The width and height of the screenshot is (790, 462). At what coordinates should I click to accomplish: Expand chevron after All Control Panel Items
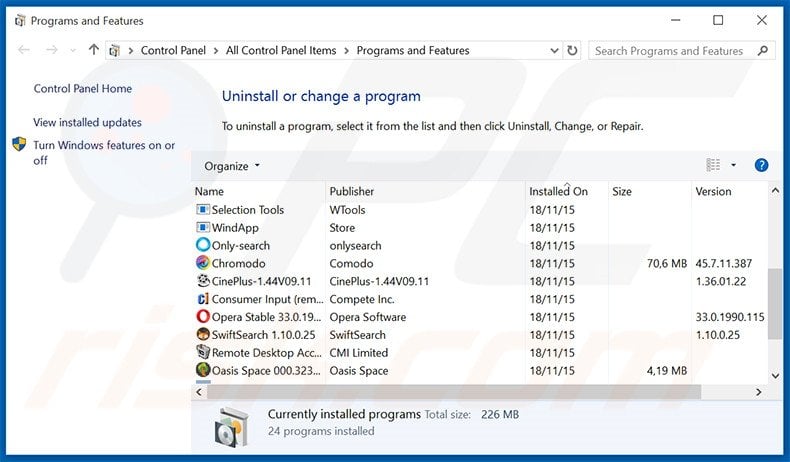[347, 50]
